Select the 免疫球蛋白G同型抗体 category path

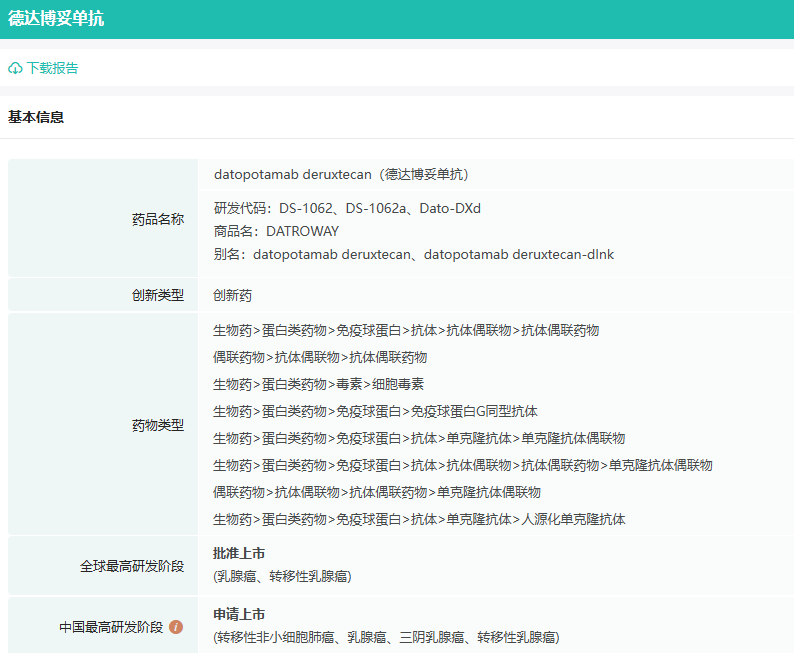pyautogui.click(x=375, y=411)
